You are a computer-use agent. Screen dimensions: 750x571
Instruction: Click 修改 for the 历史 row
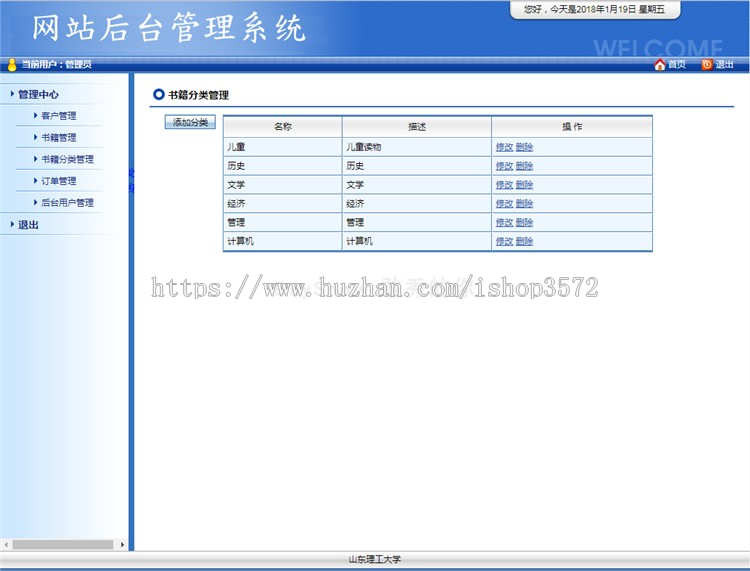coord(504,166)
